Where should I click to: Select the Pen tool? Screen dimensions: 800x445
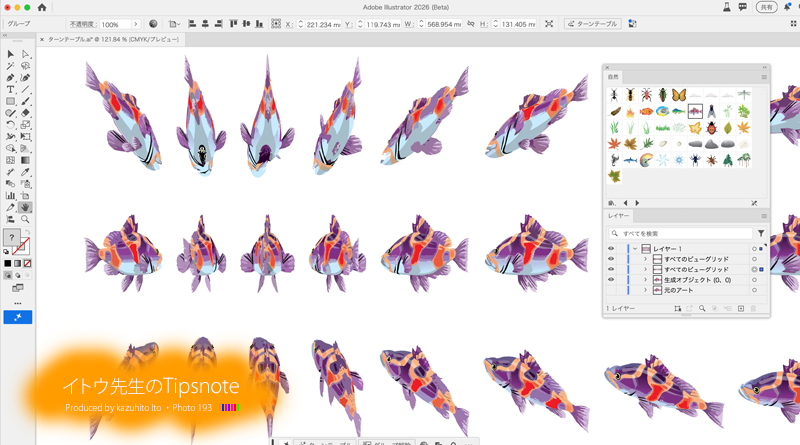(x=10, y=77)
